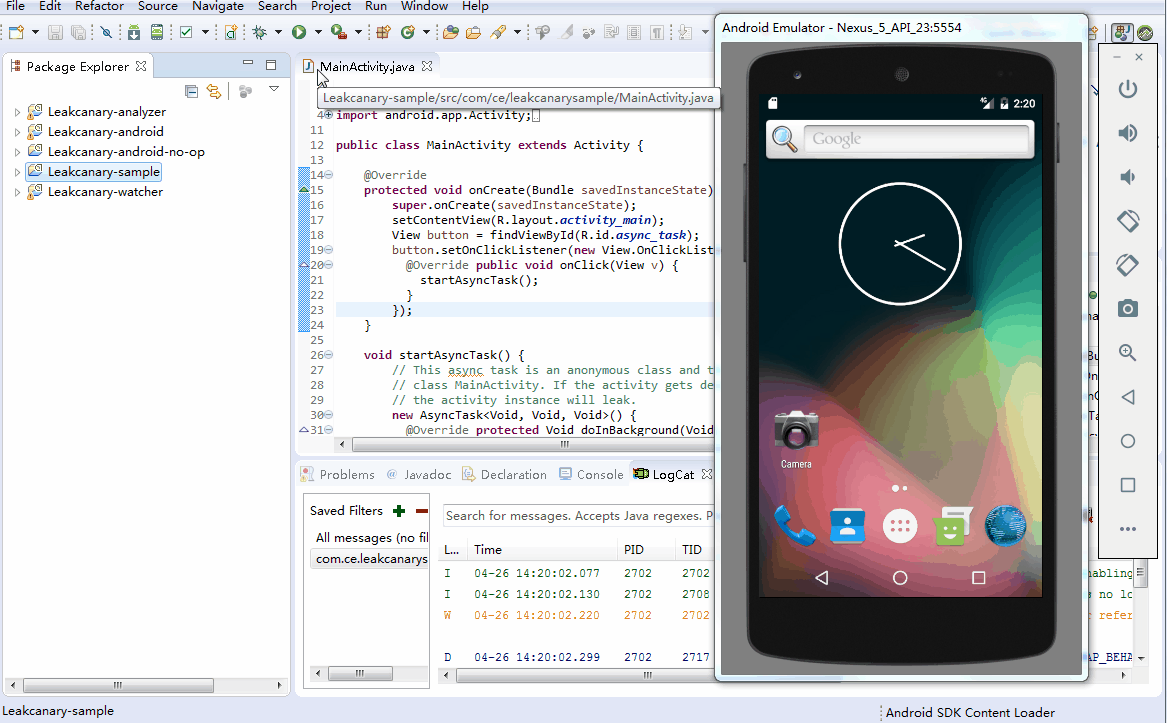Screen dimensions: 1167x723
Task: Switch to the Declaration tab
Action: point(505,474)
